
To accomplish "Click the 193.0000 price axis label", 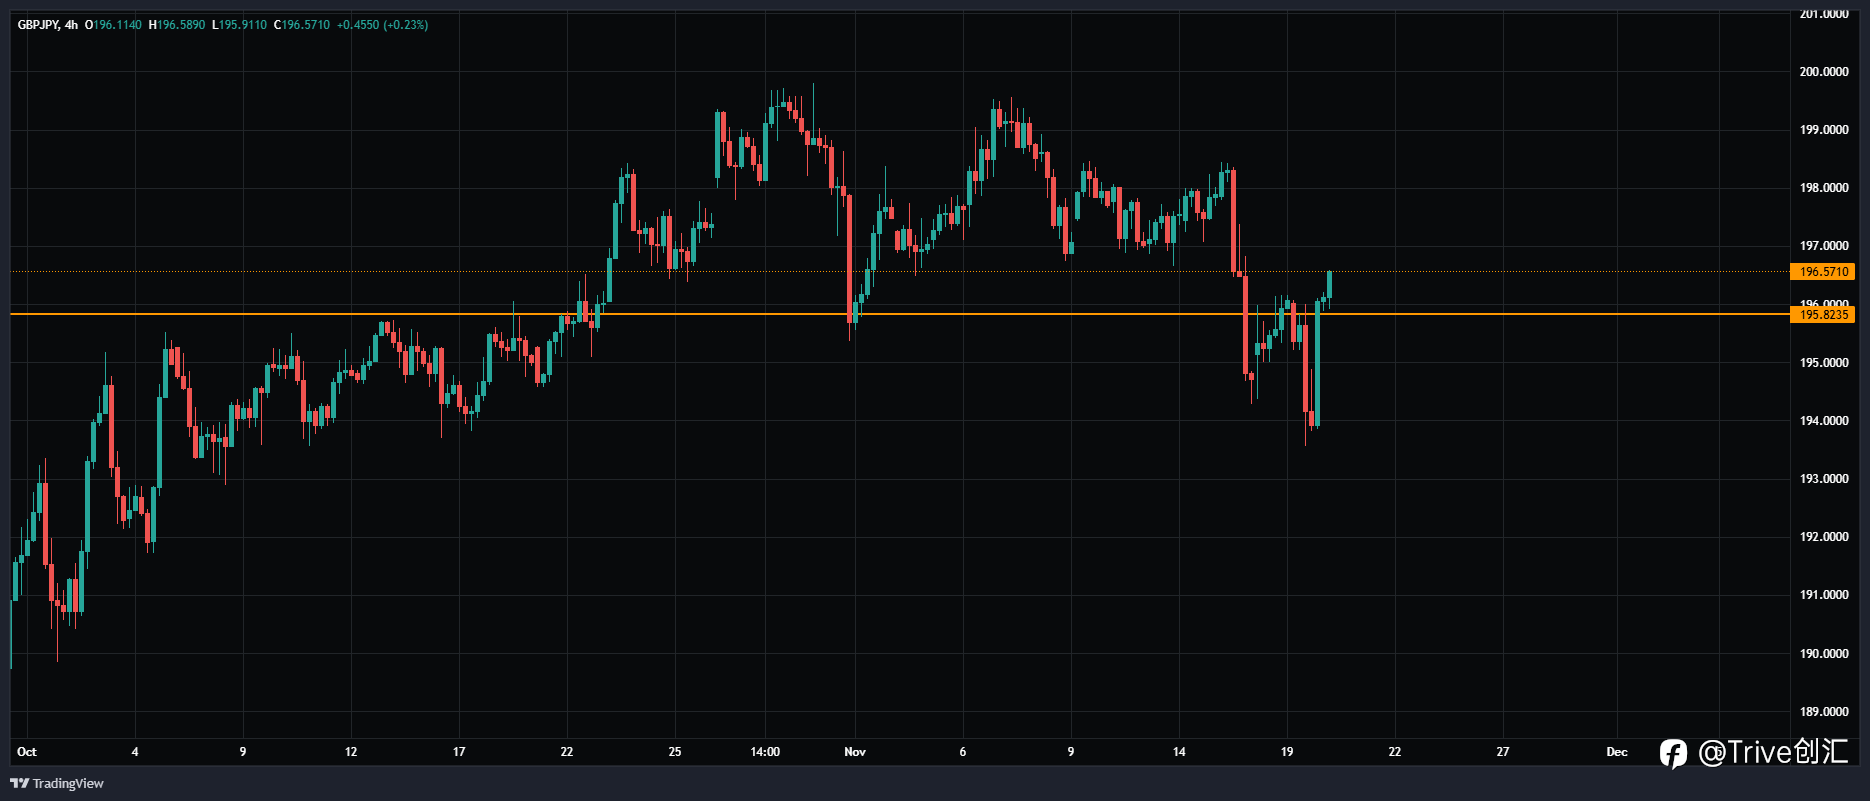I will pyautogui.click(x=1824, y=479).
